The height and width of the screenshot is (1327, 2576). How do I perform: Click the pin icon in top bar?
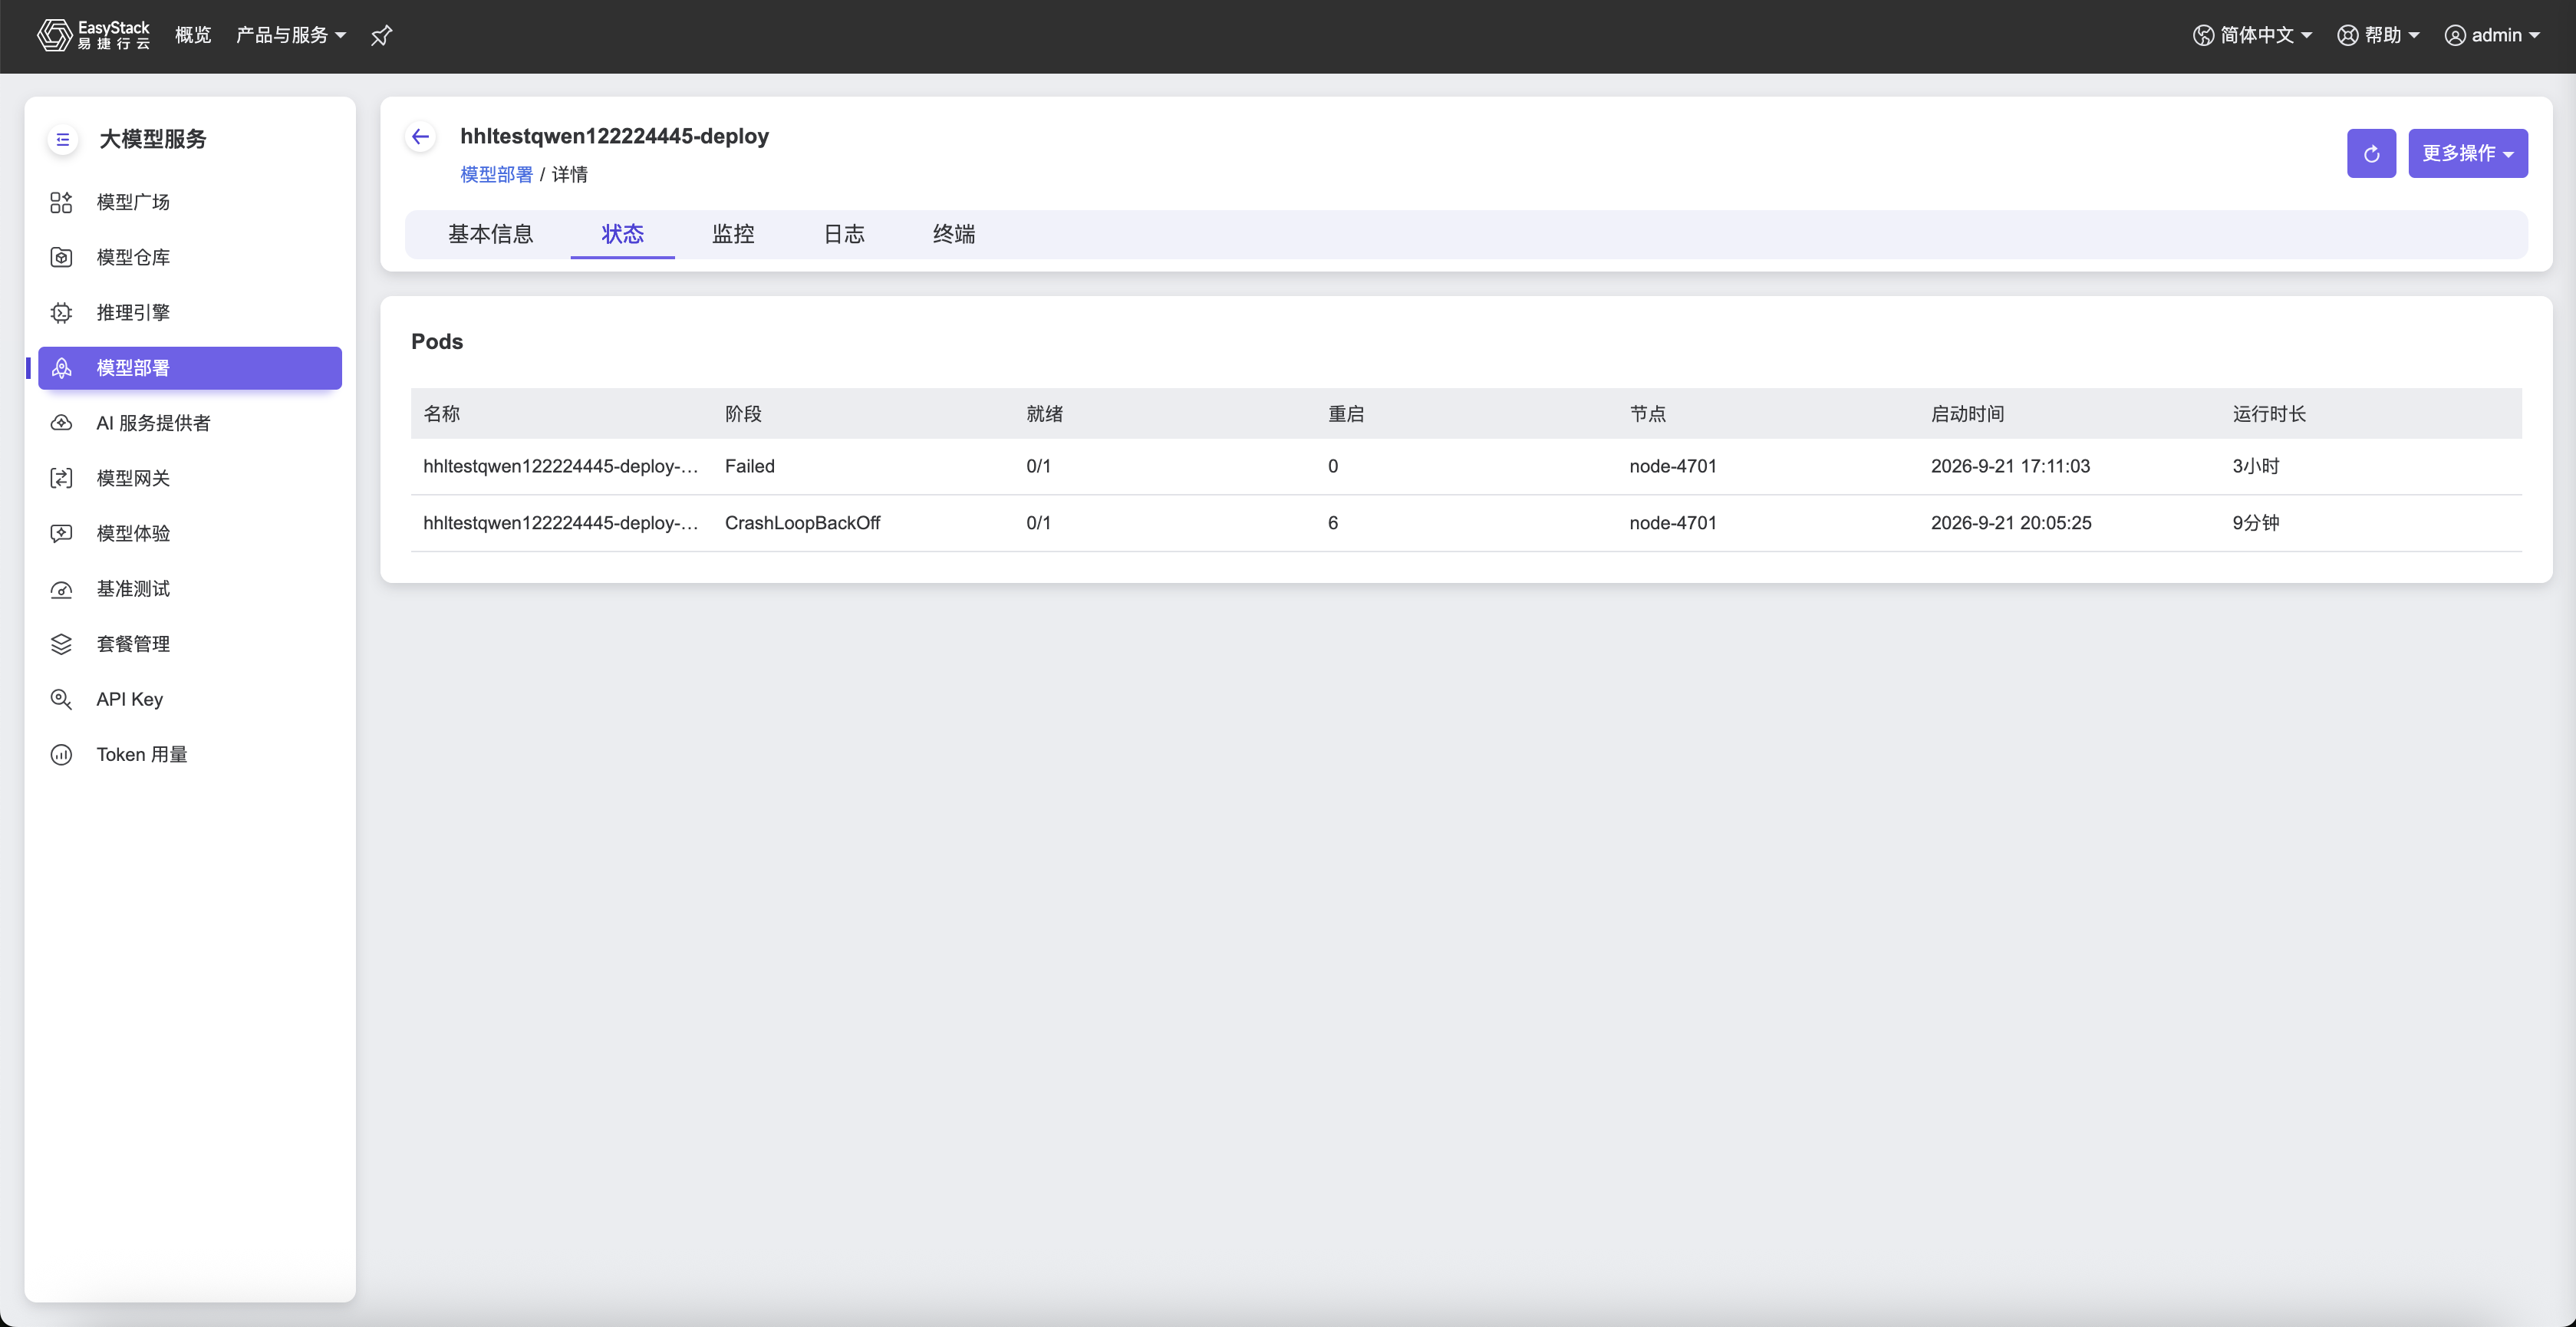tap(381, 36)
